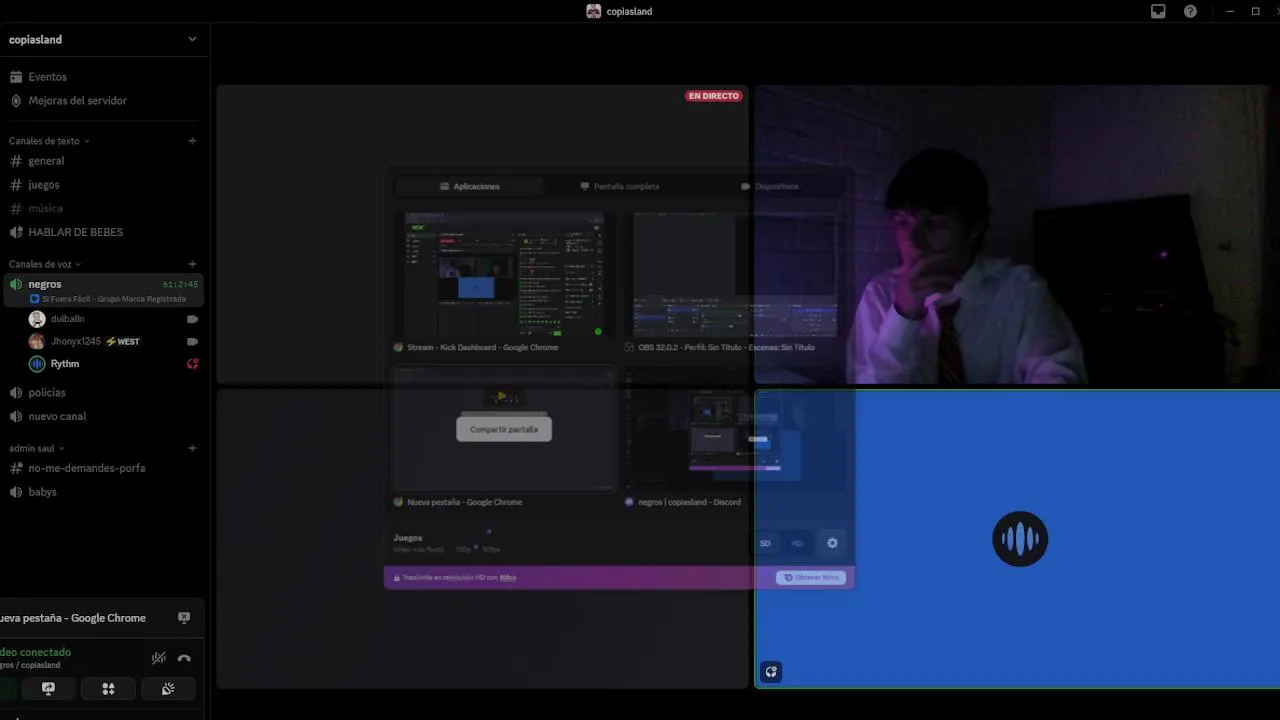Click the Obtener Nitro button
Viewport: 1280px width, 720px height.
pos(811,577)
